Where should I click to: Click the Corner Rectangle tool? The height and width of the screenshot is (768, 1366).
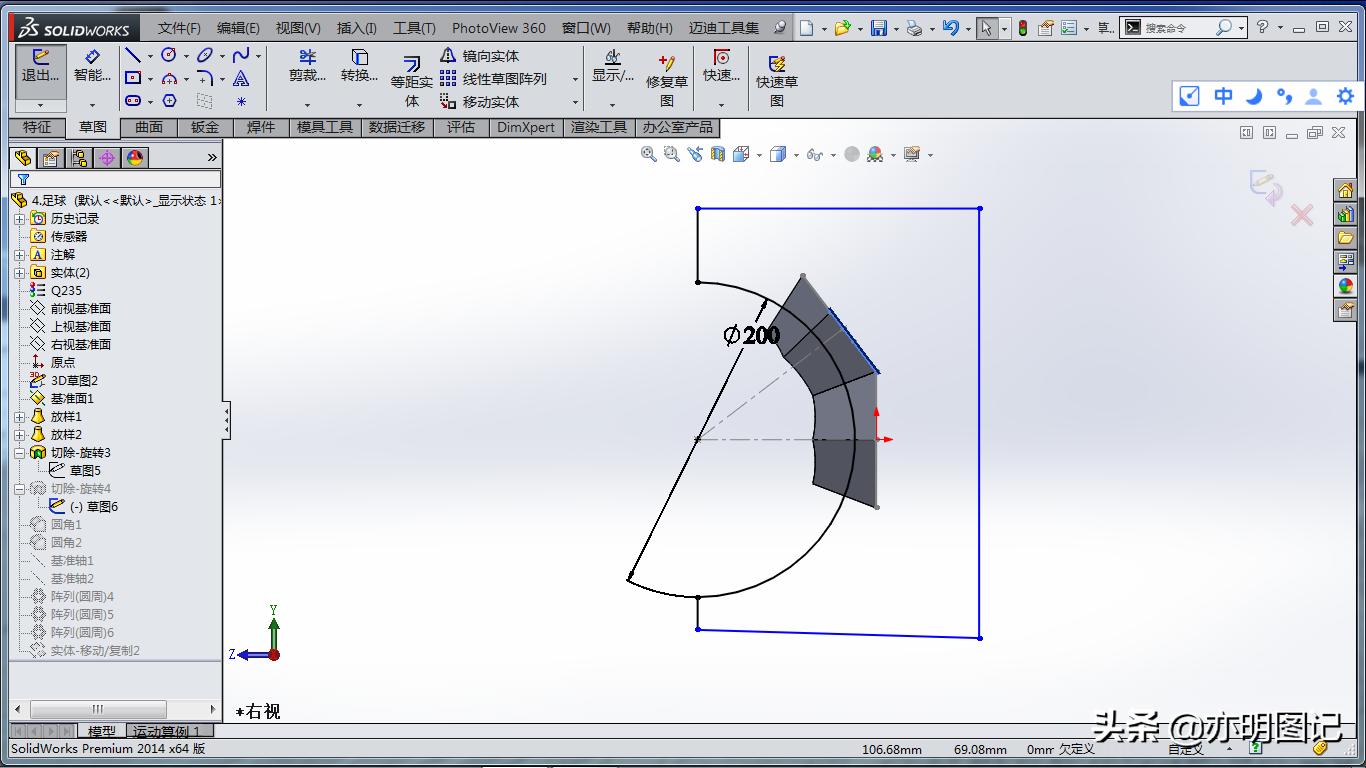point(132,78)
